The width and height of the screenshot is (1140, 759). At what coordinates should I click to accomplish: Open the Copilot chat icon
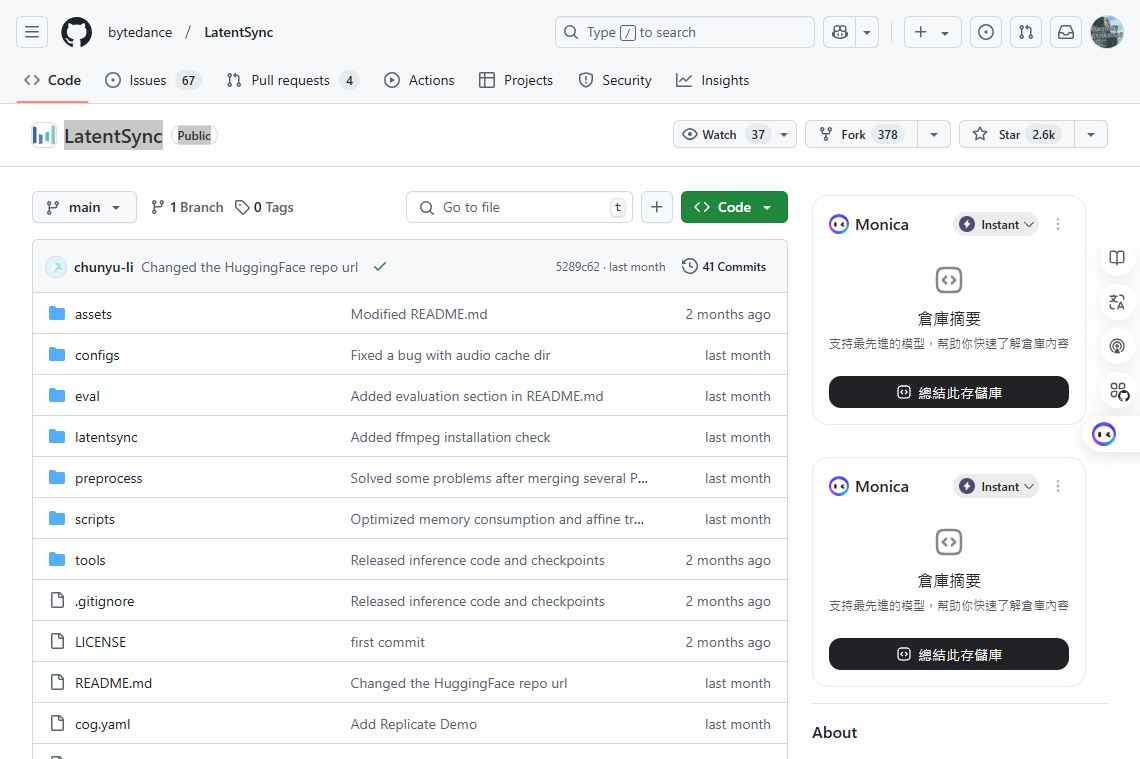(840, 32)
